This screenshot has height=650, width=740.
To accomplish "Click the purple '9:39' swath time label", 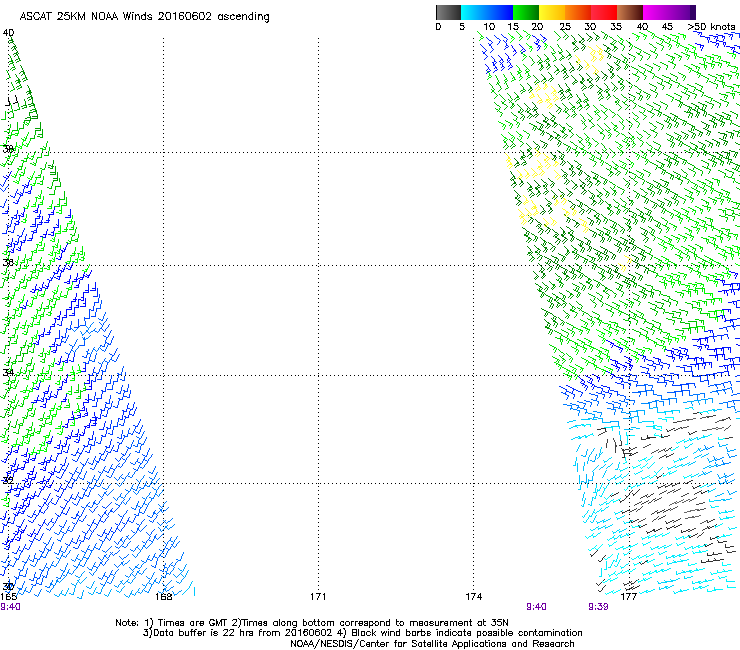I will click(598, 607).
